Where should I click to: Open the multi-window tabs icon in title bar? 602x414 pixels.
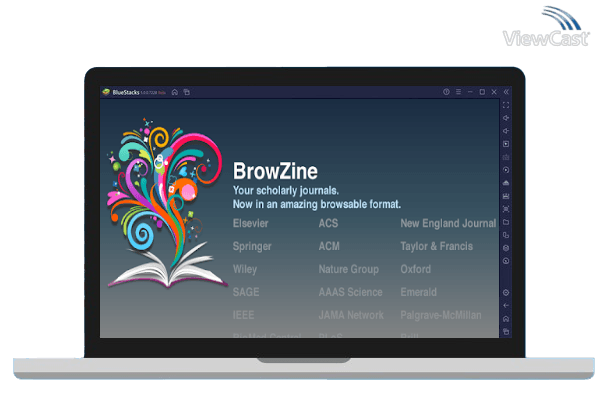pos(187,92)
